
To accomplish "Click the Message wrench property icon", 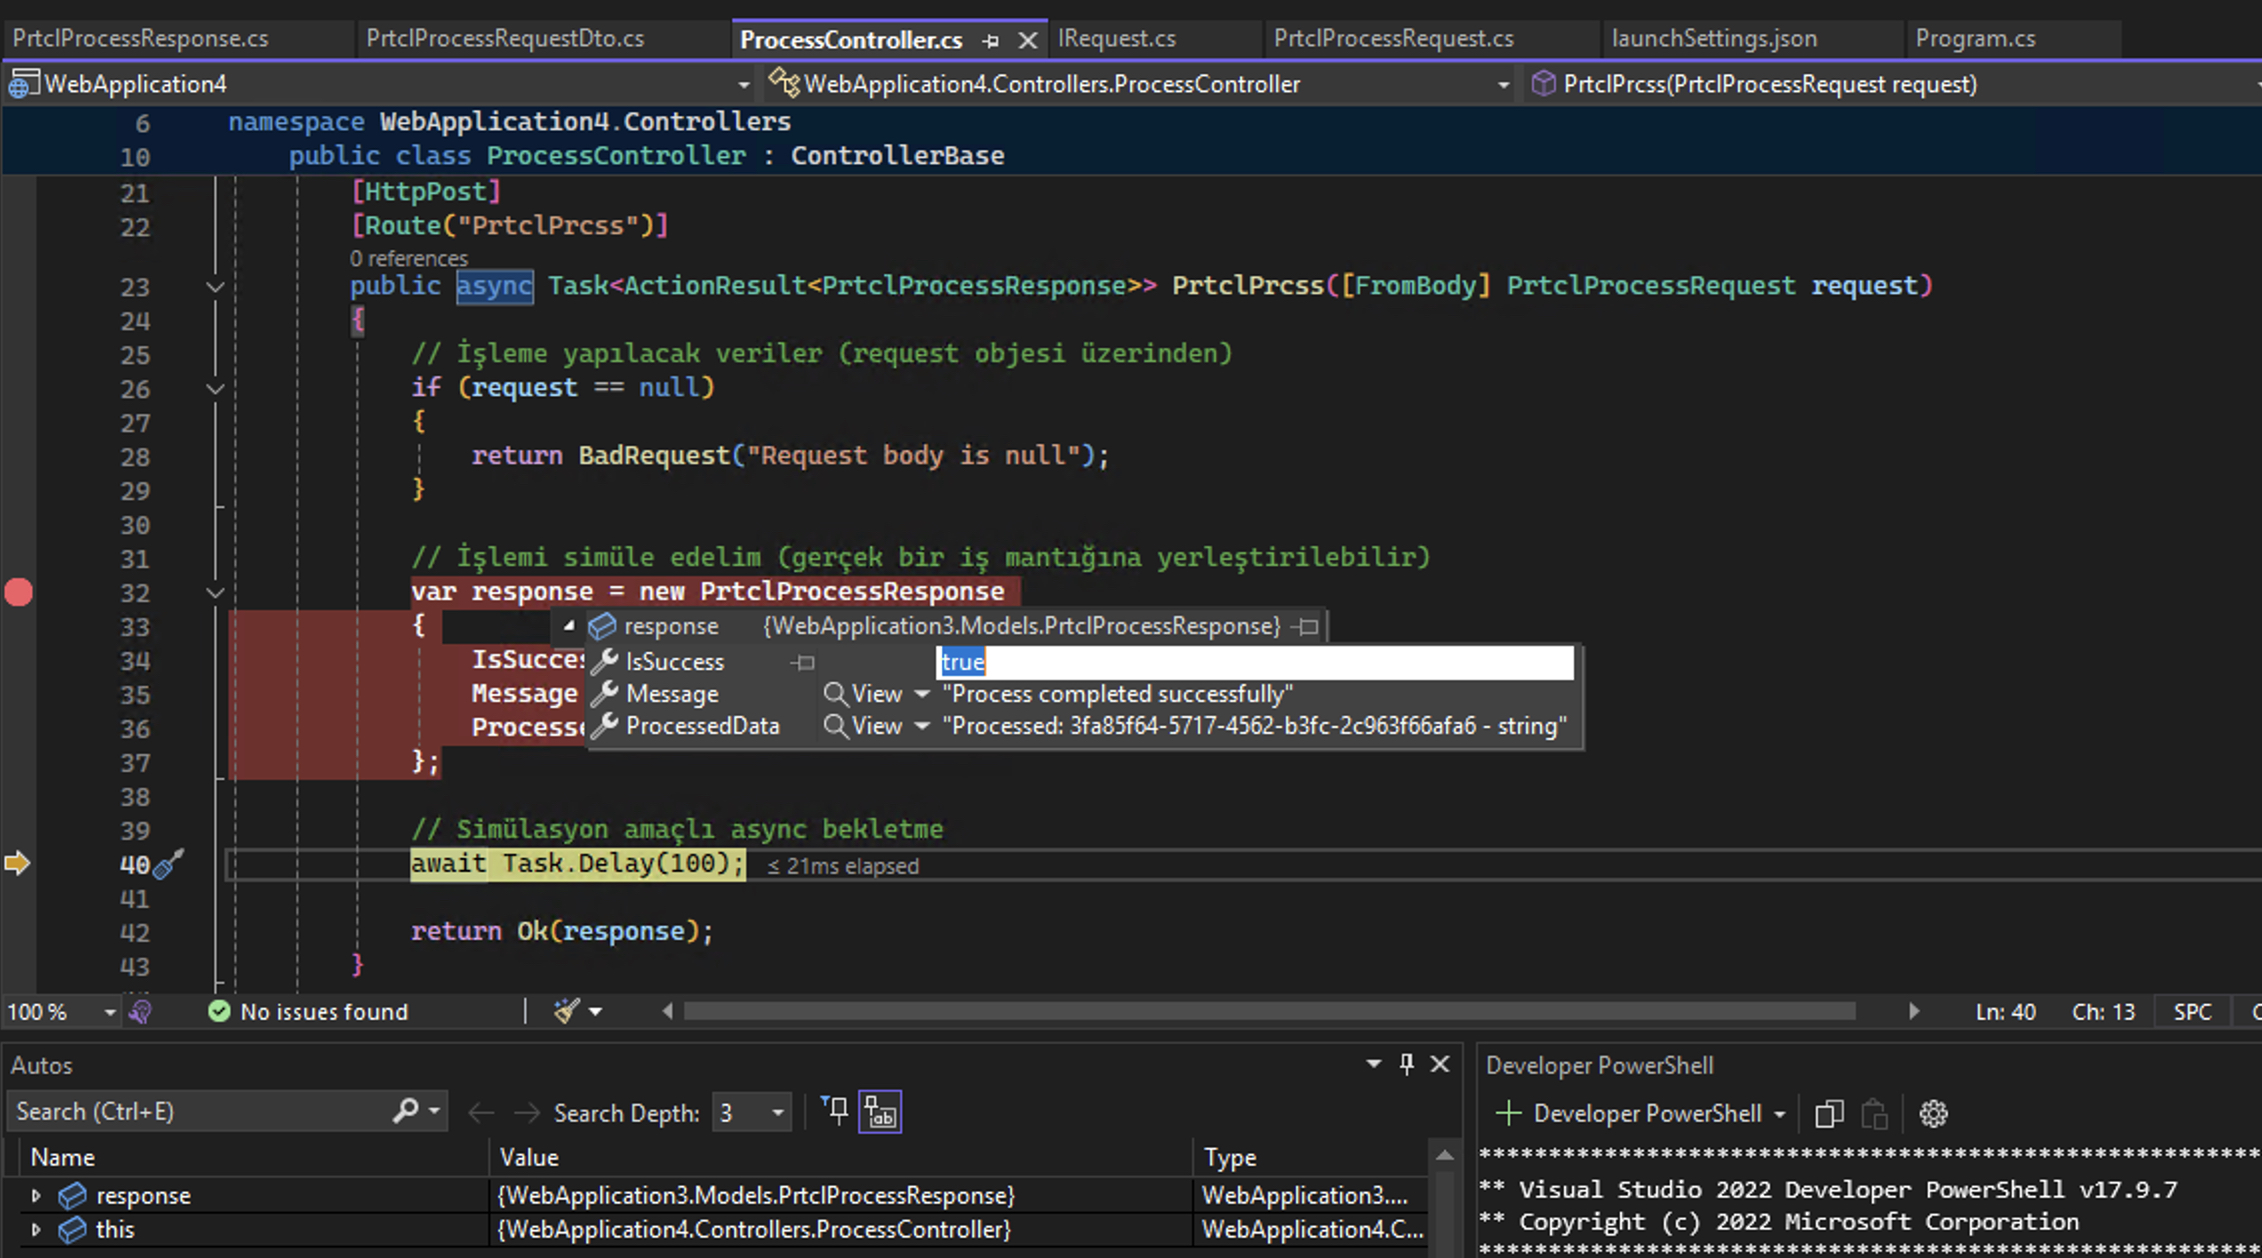I will 604,693.
